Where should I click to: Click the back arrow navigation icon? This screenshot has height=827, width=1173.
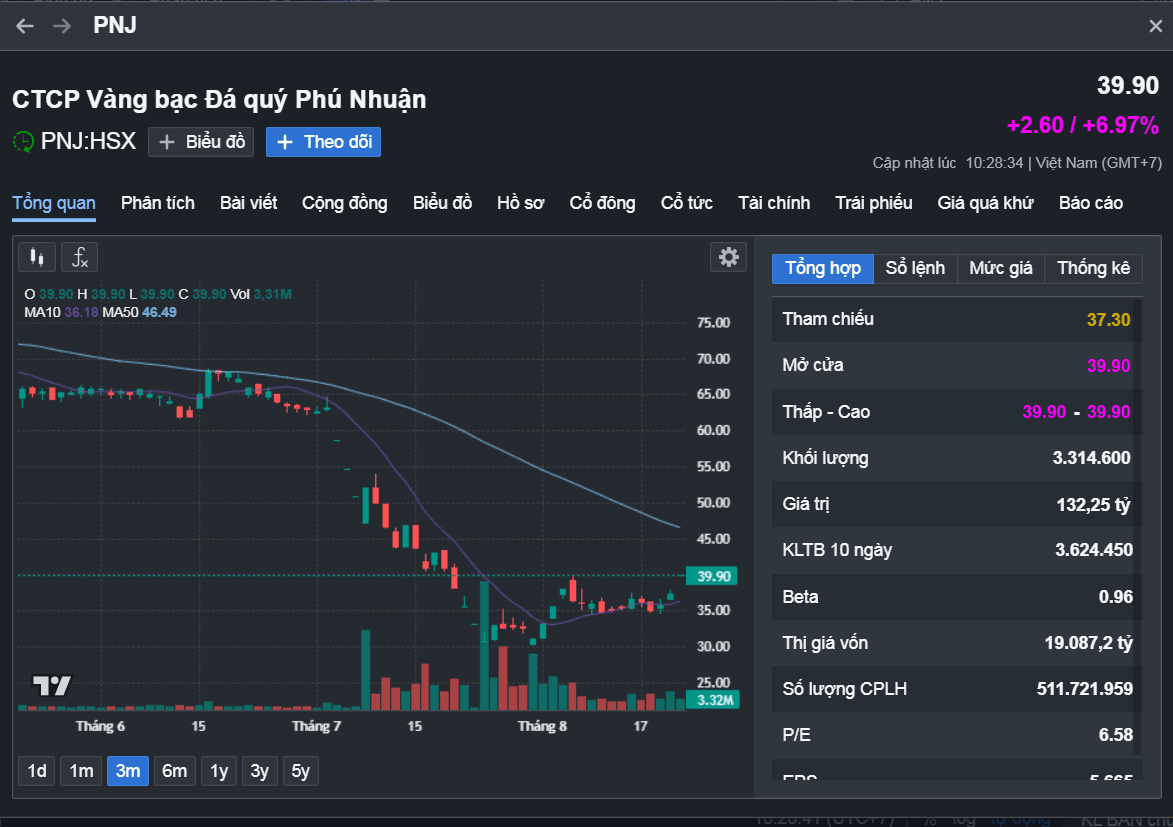[x=25, y=26]
